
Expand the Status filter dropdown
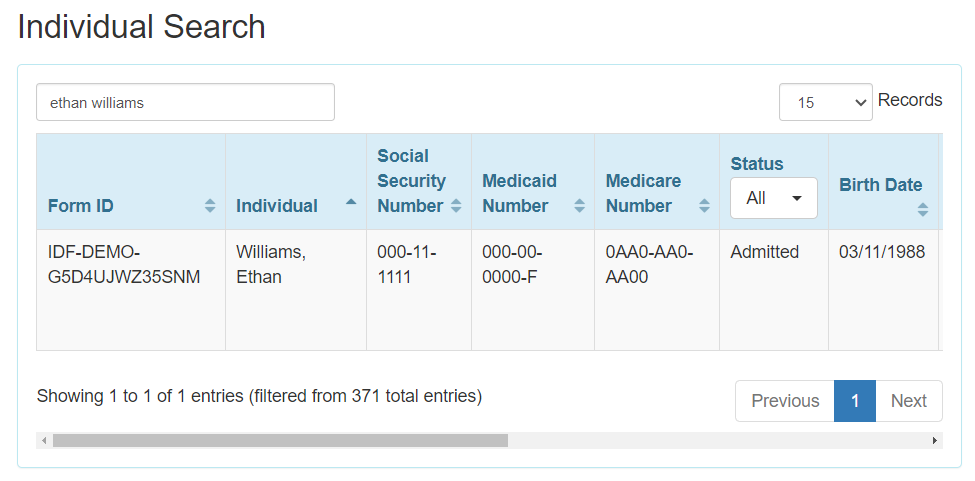point(773,198)
